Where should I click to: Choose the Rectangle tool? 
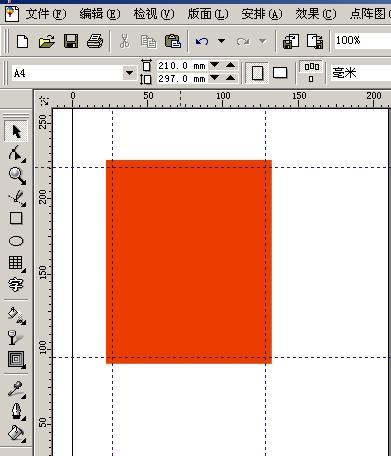tap(16, 218)
